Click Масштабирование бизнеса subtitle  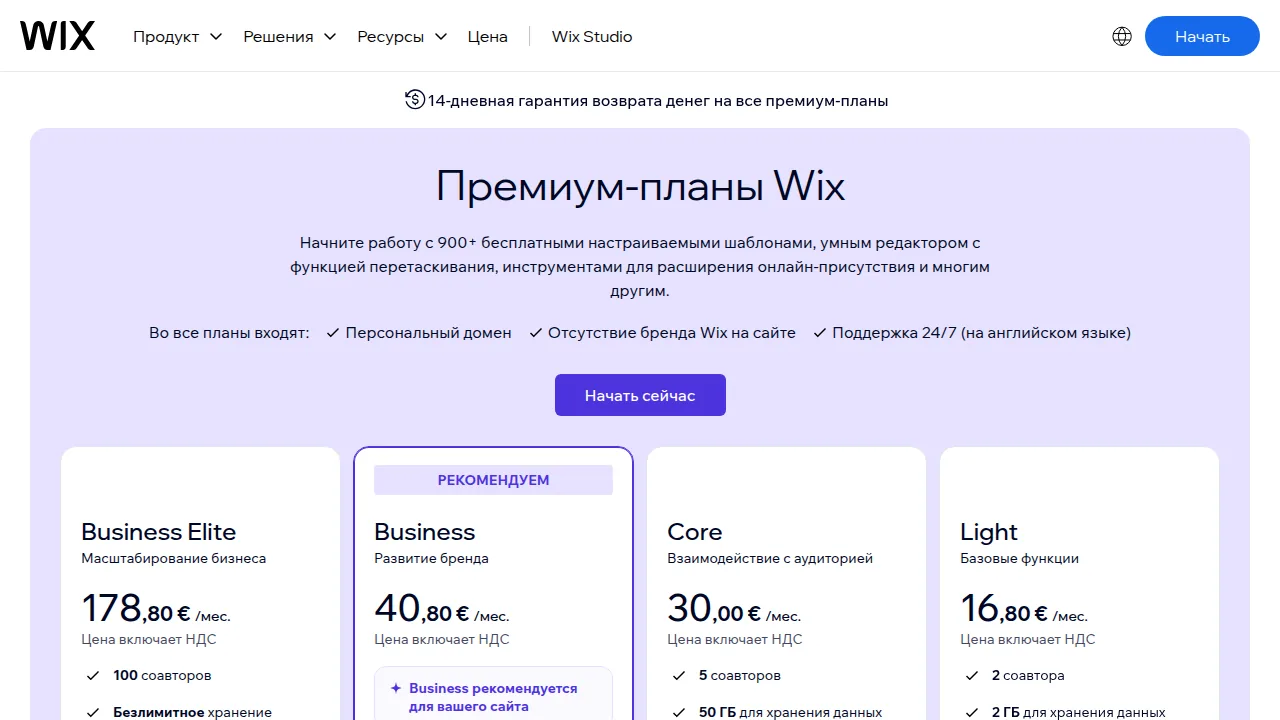[173, 558]
